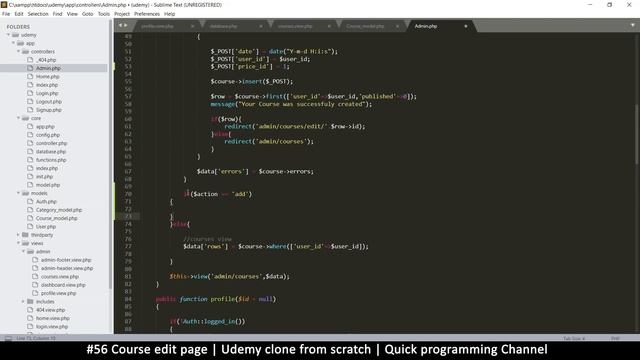Open the Project menu

click(x=122, y=14)
